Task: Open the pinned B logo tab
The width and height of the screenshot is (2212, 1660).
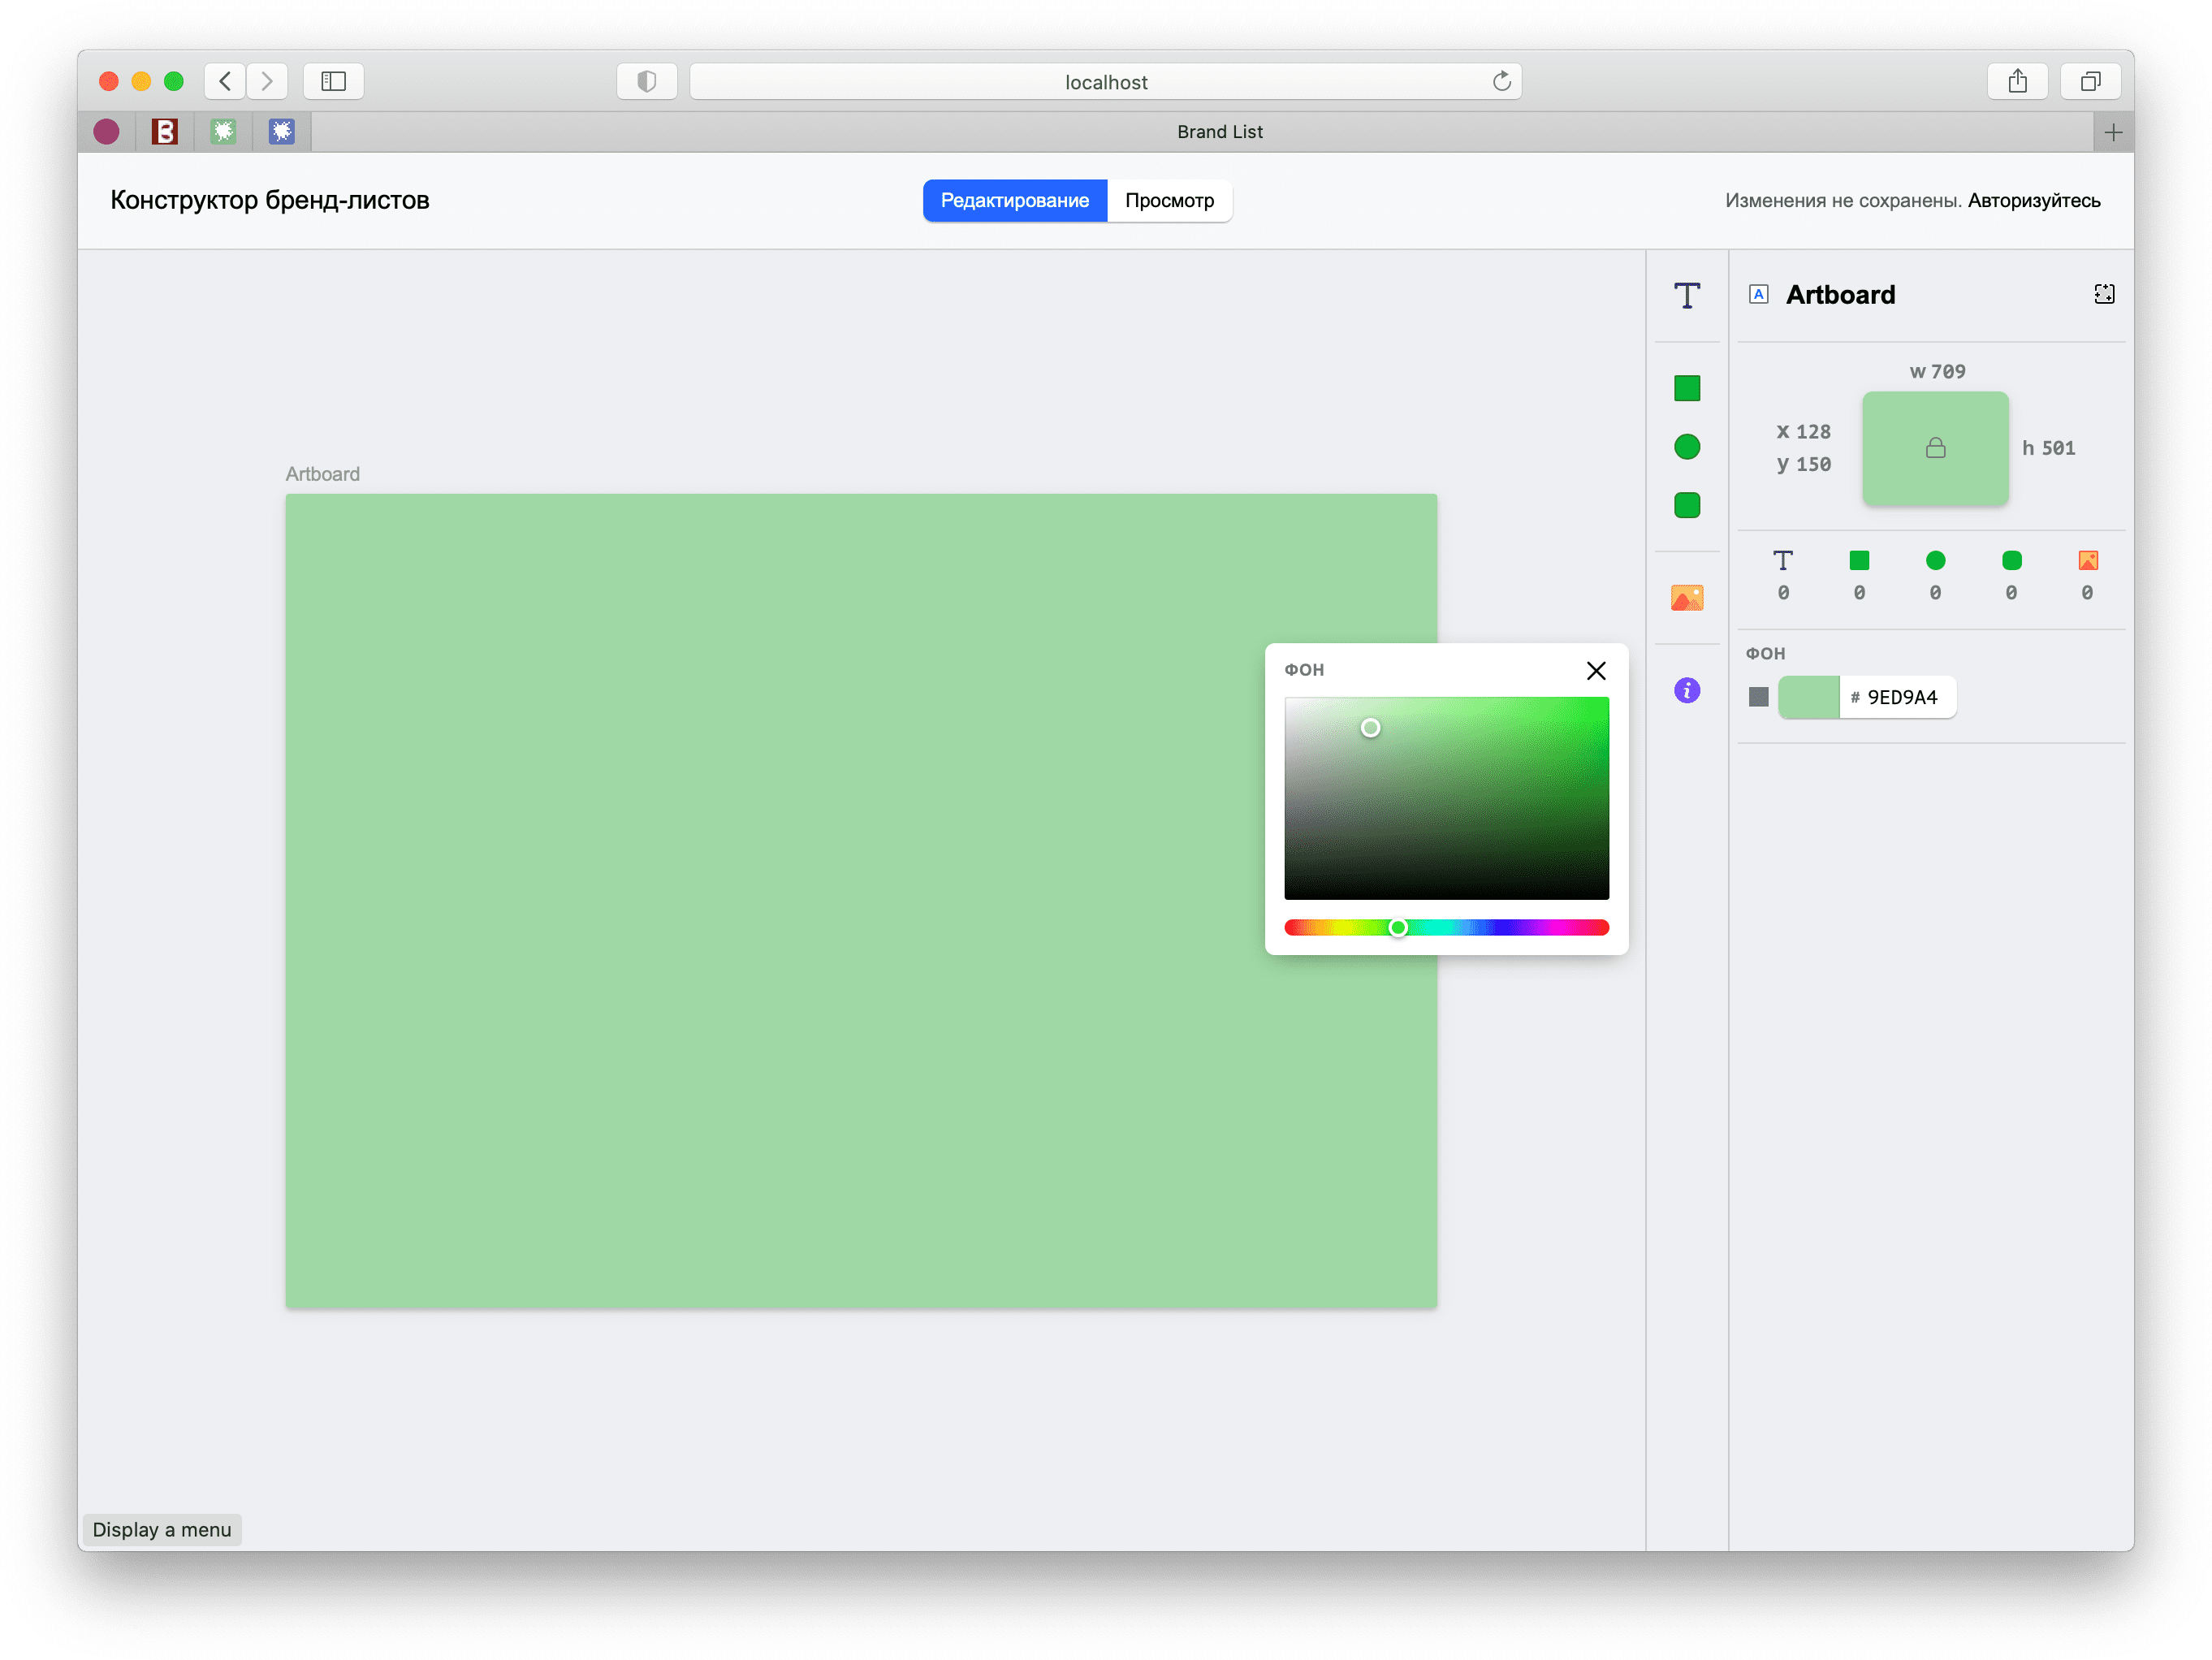Action: pos(164,132)
